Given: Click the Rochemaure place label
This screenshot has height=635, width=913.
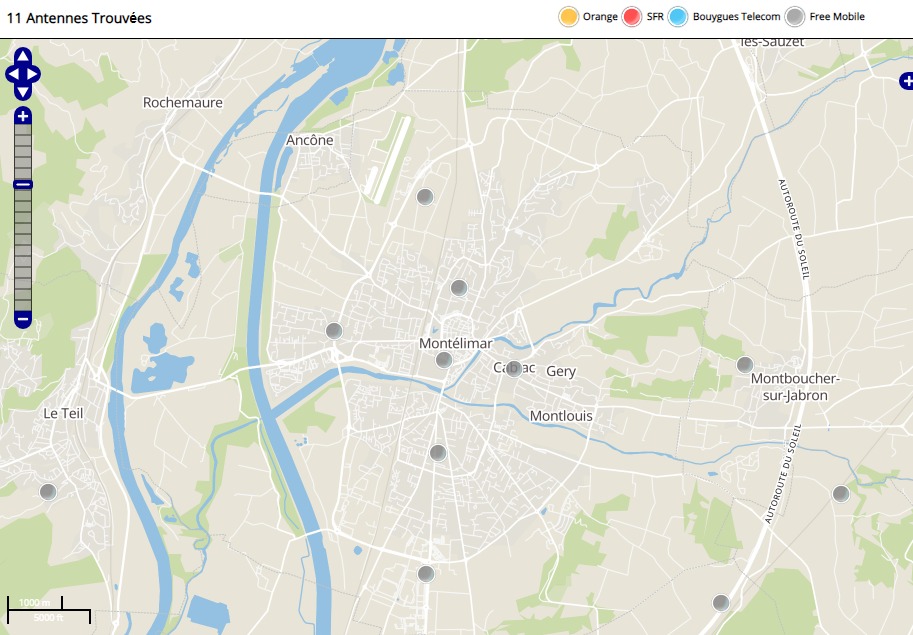Looking at the screenshot, I should point(183,102).
